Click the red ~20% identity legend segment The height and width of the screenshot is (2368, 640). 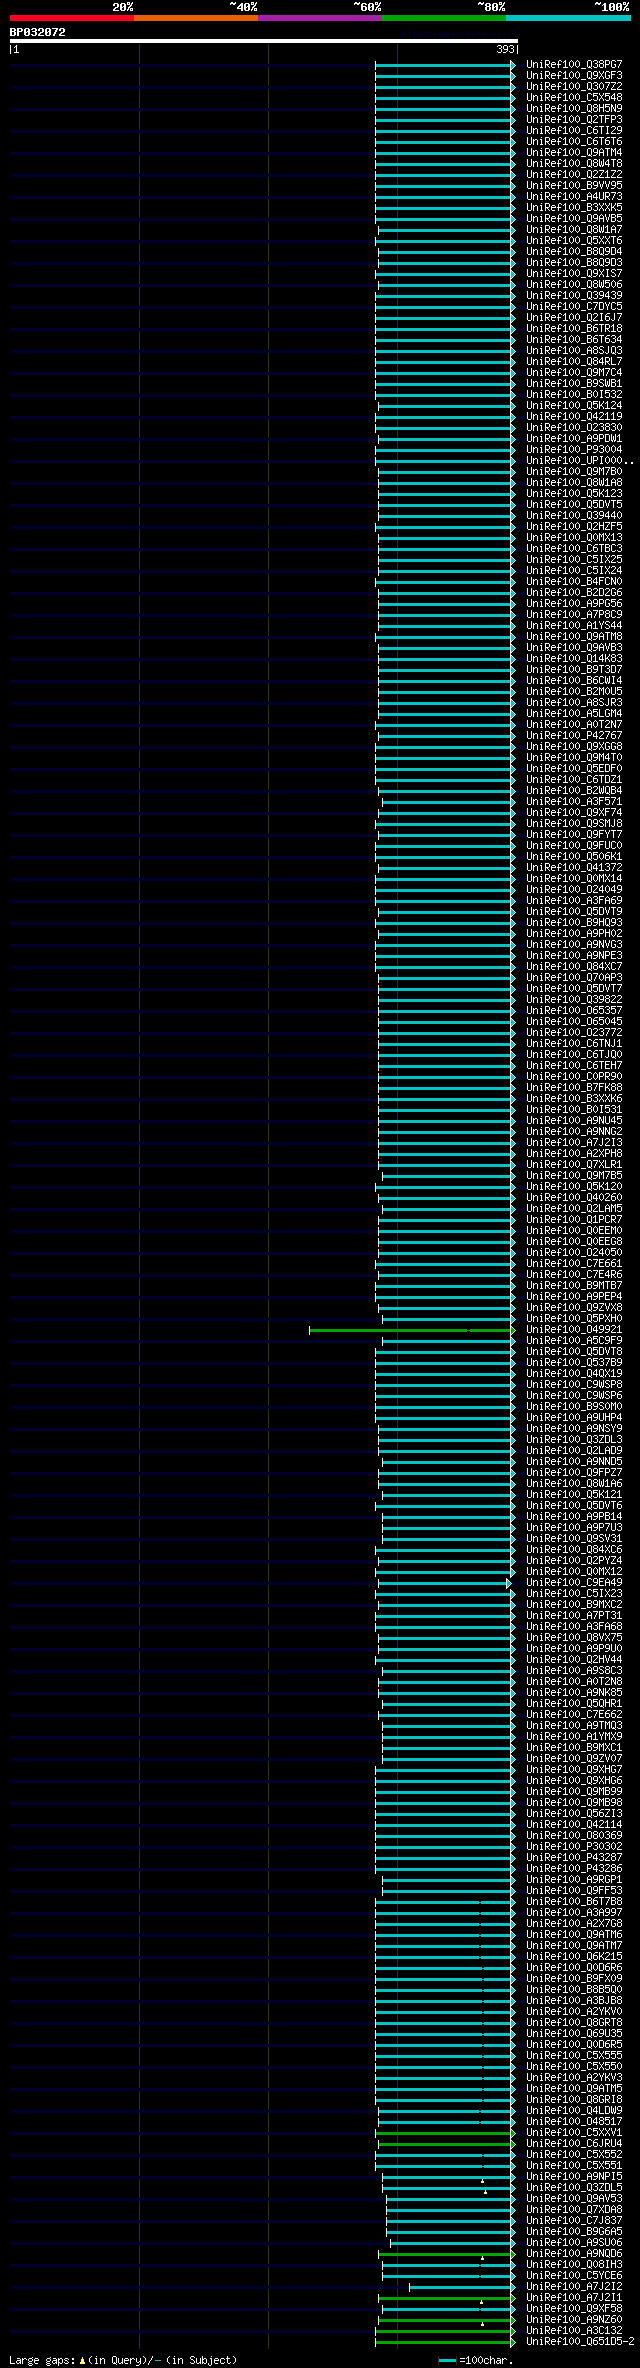72,18
